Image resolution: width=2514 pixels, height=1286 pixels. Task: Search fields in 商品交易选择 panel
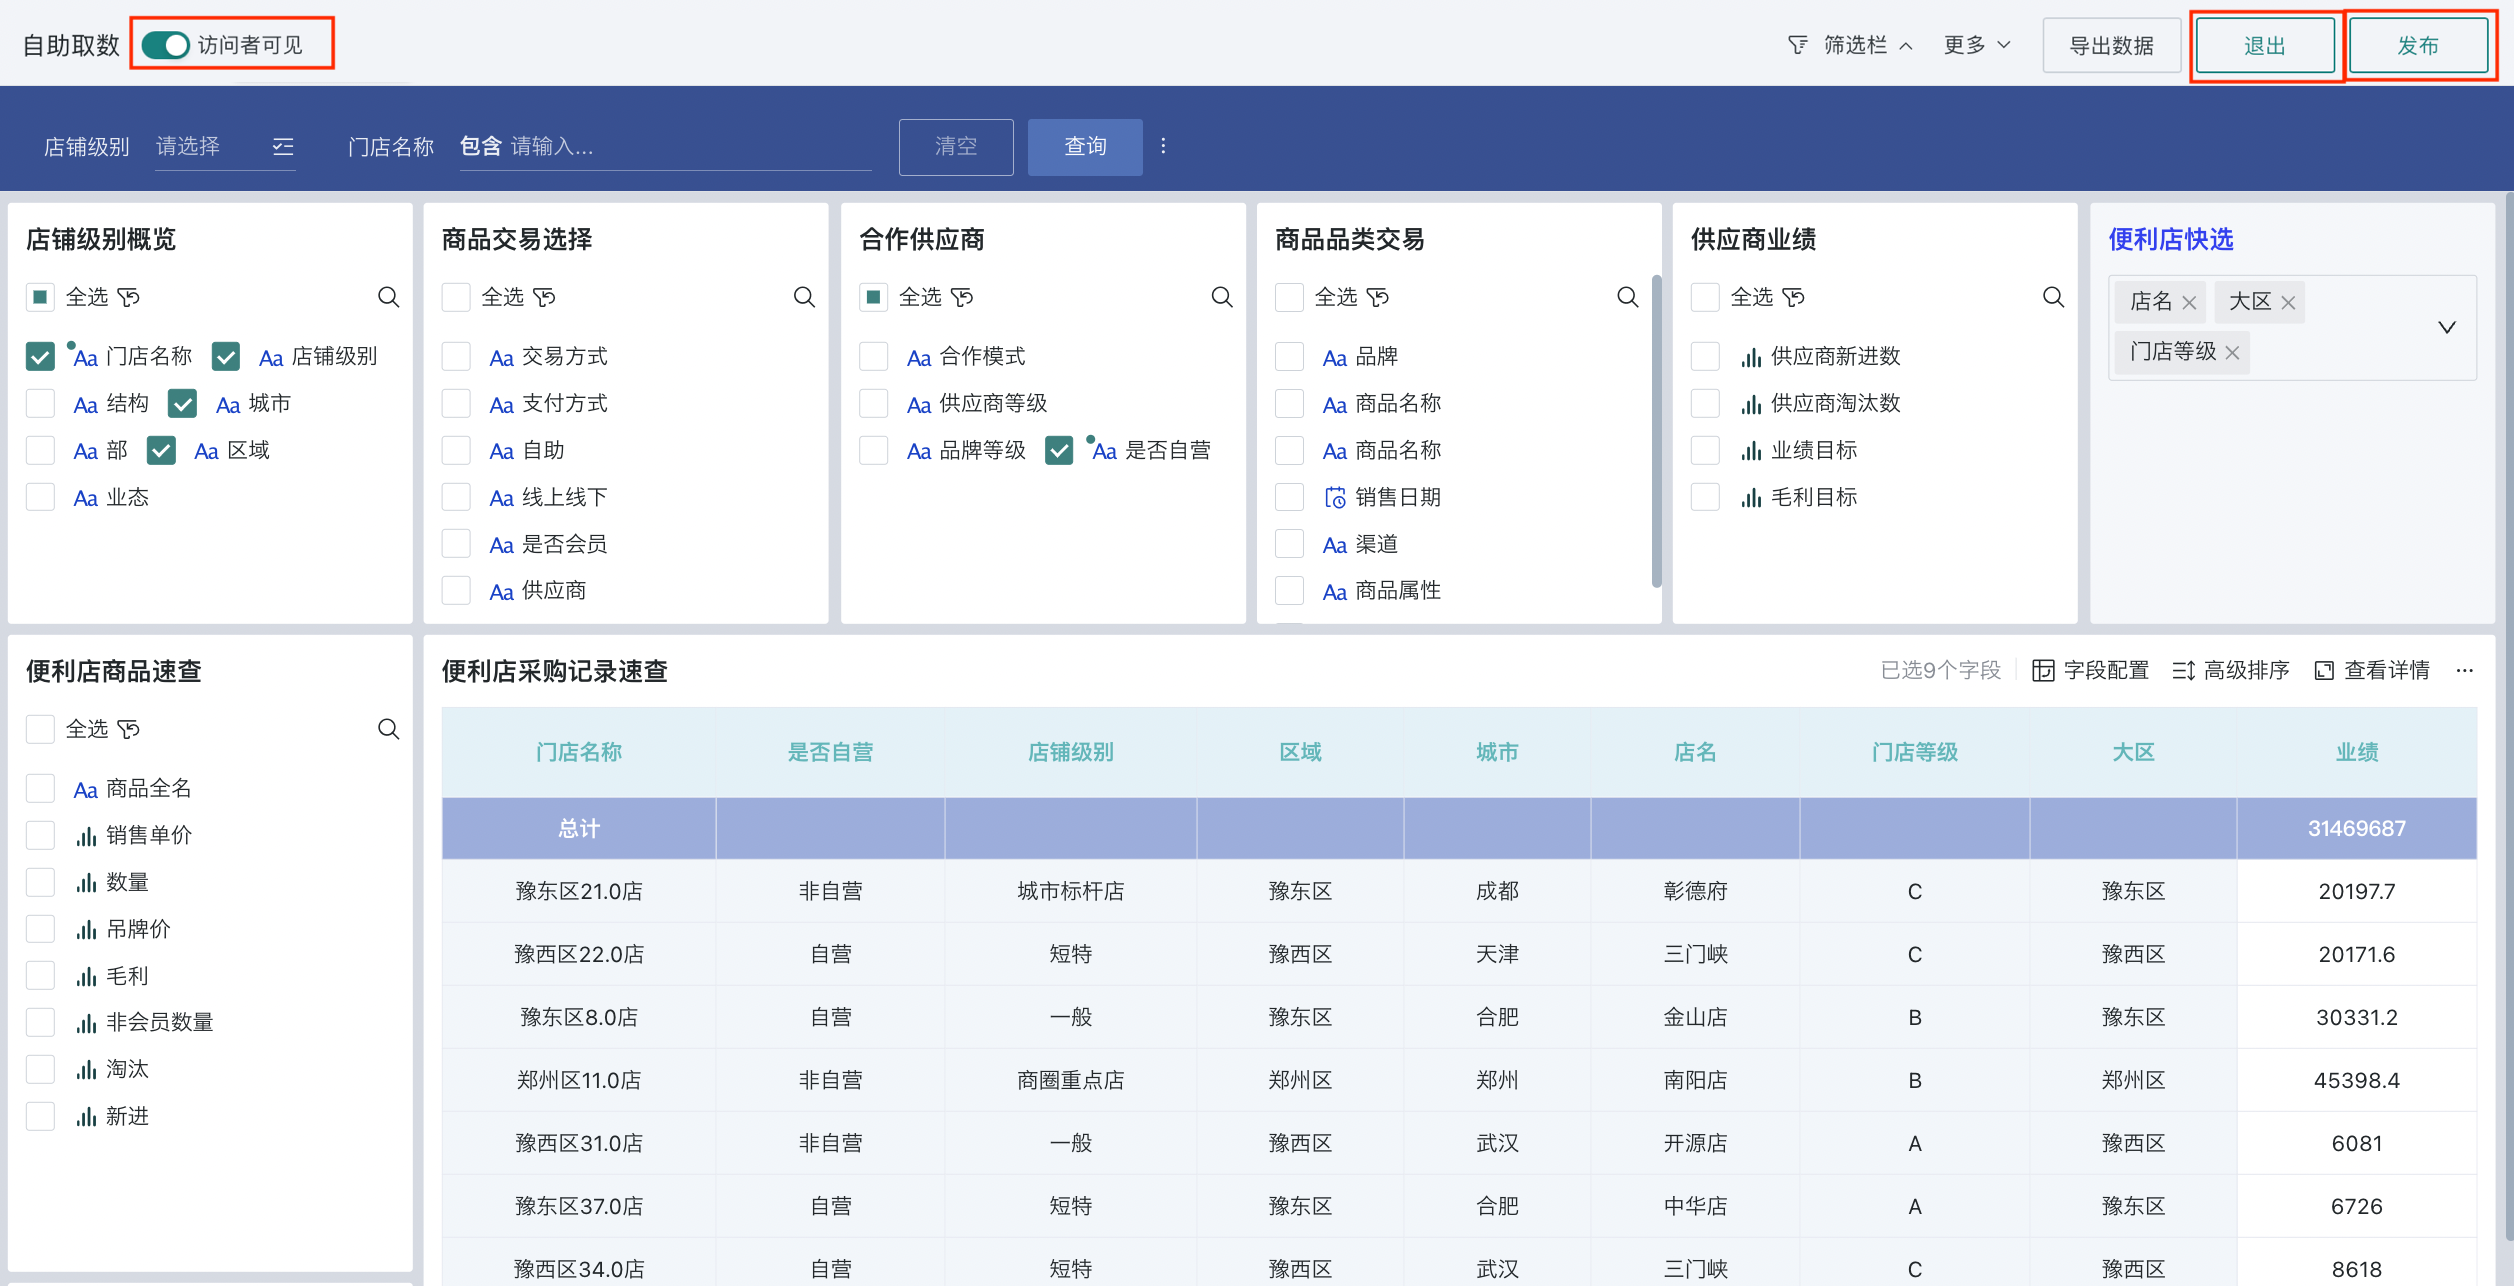(804, 297)
